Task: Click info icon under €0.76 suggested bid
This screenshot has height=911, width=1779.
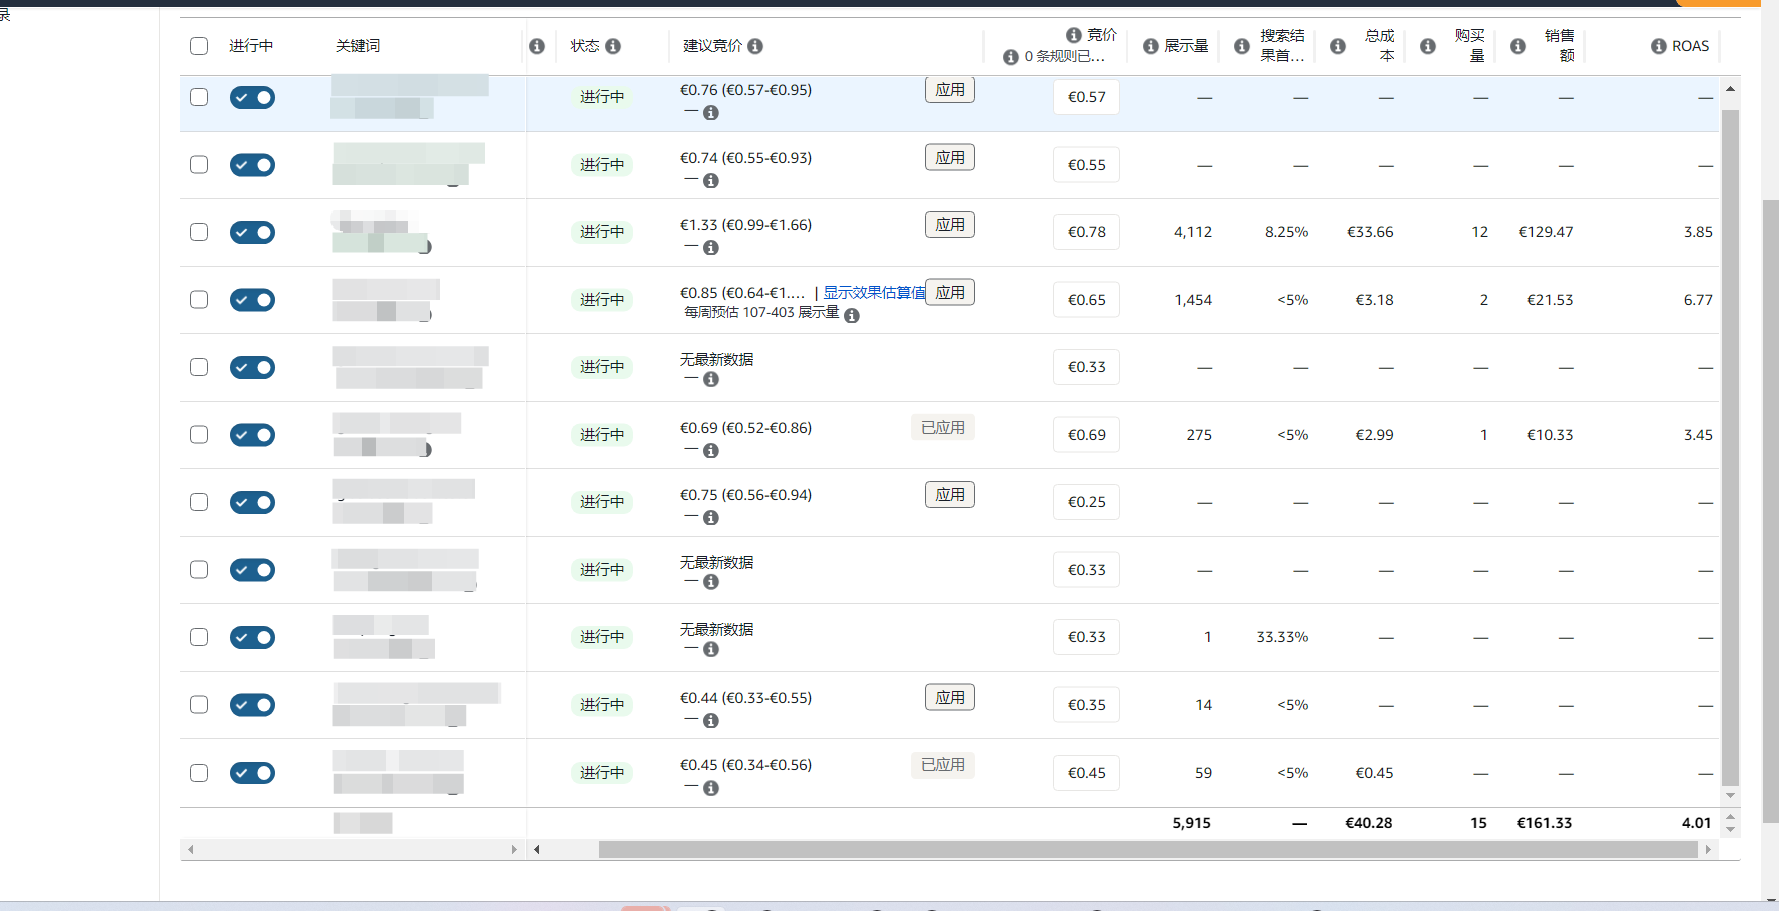Action: pyautogui.click(x=711, y=113)
